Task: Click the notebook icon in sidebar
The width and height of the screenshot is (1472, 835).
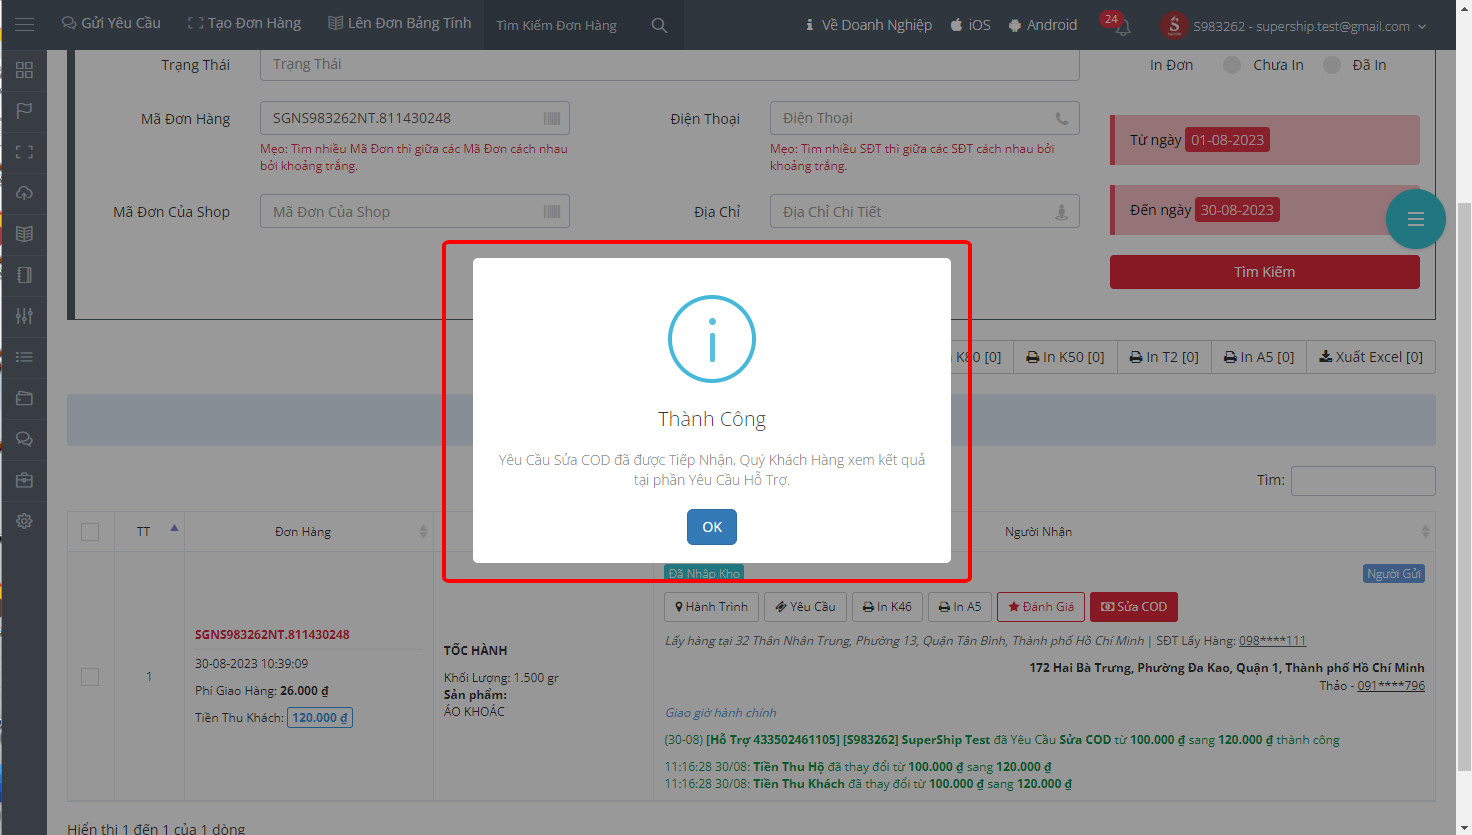Action: pos(24,275)
